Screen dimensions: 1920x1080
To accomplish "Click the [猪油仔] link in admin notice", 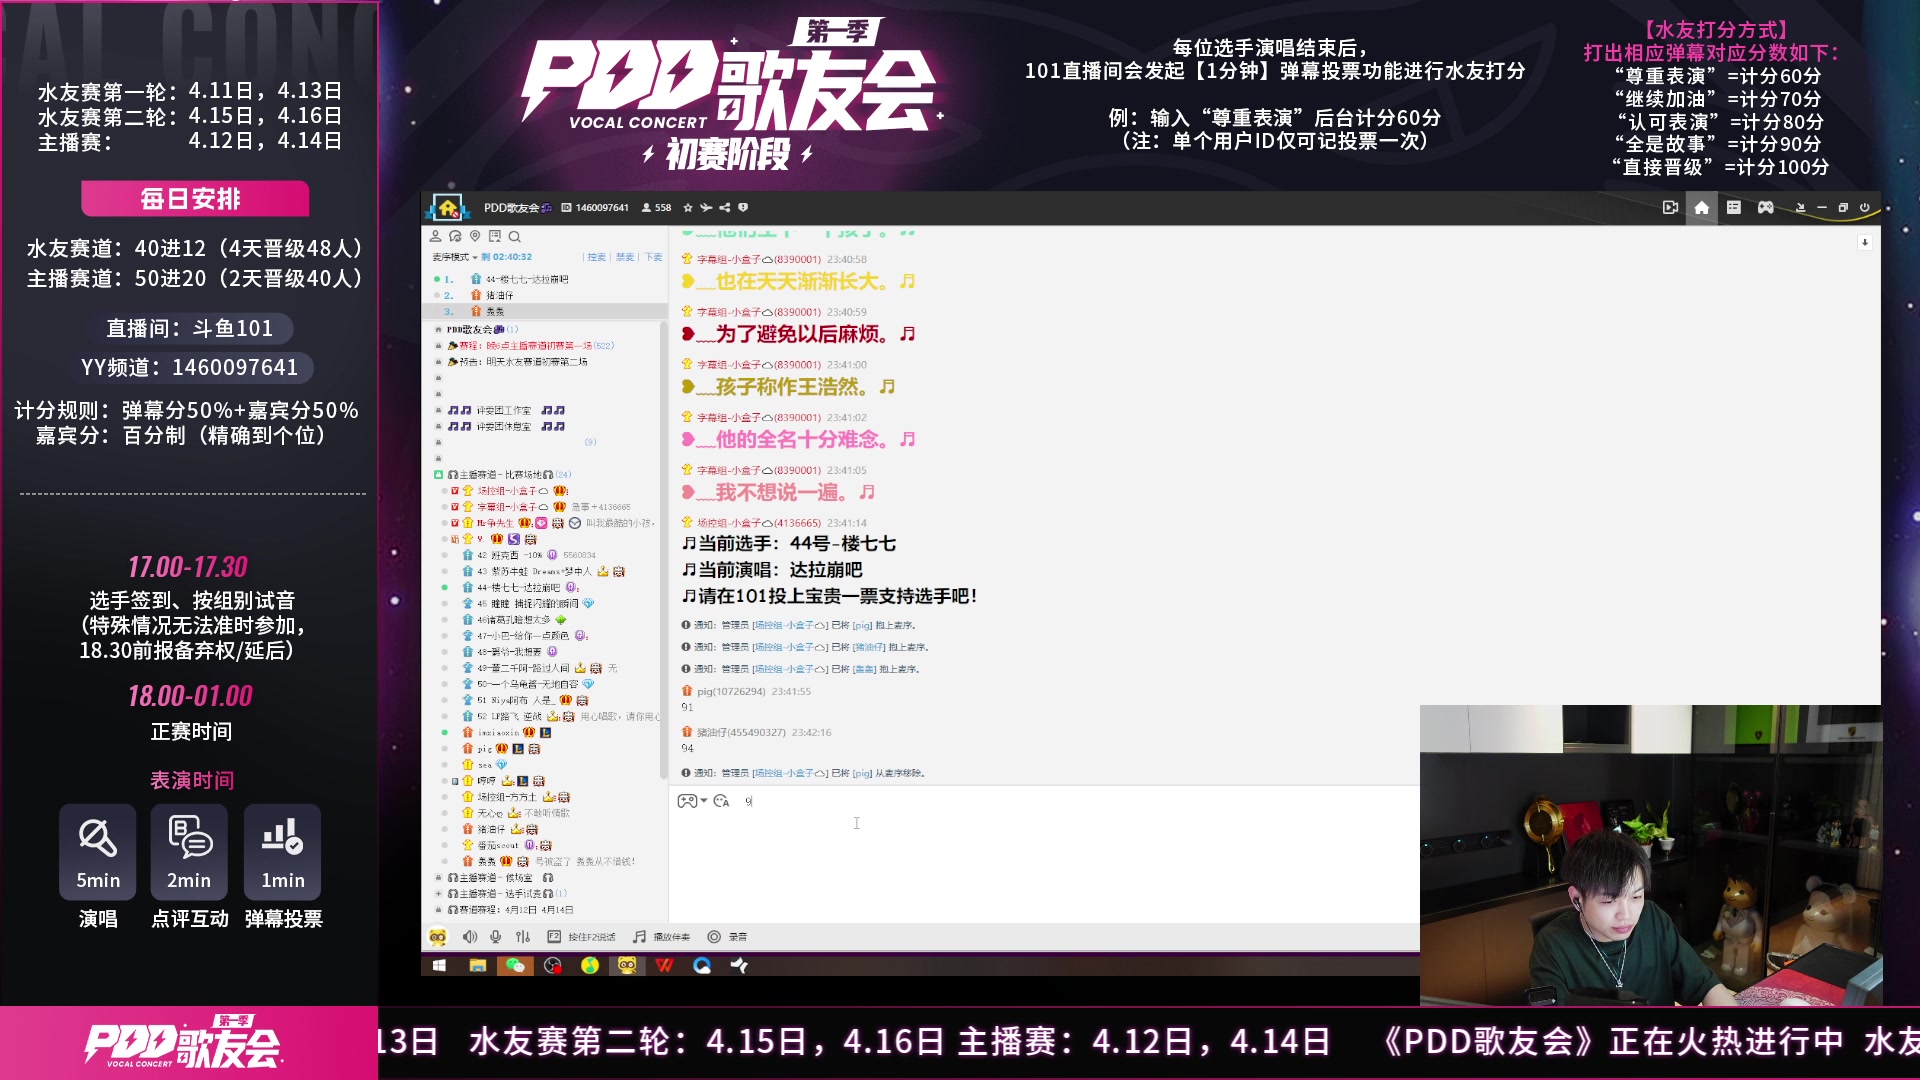I will [x=869, y=647].
